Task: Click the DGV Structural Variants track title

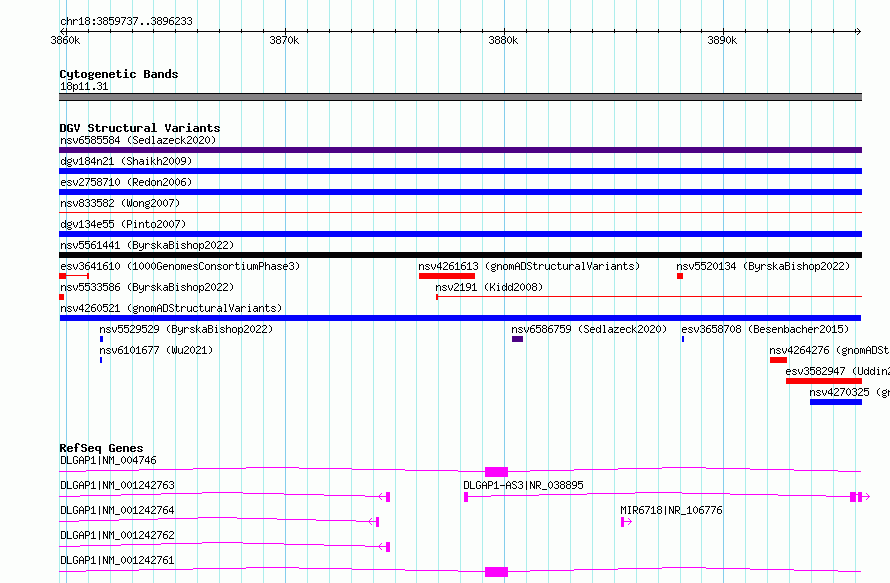Action: (140, 128)
